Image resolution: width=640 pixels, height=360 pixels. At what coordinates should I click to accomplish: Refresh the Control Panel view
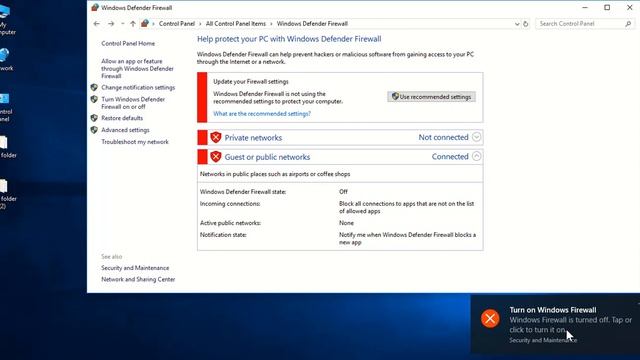[526, 24]
